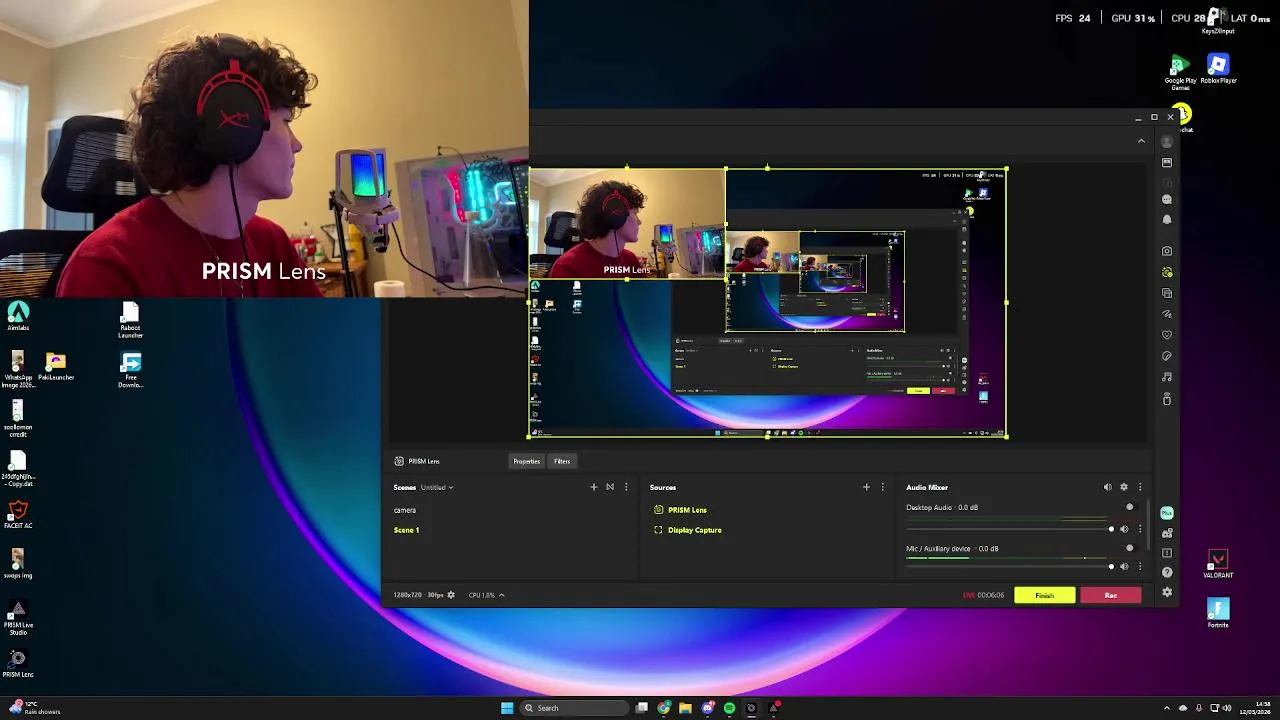This screenshot has width=1280, height=720.
Task: Open the music note icon in PRISM sidebar
Action: click(1167, 377)
